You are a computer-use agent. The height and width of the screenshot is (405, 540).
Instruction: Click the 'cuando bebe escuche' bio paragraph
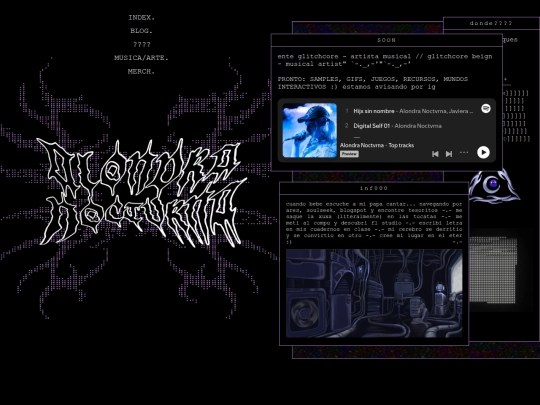374,223
